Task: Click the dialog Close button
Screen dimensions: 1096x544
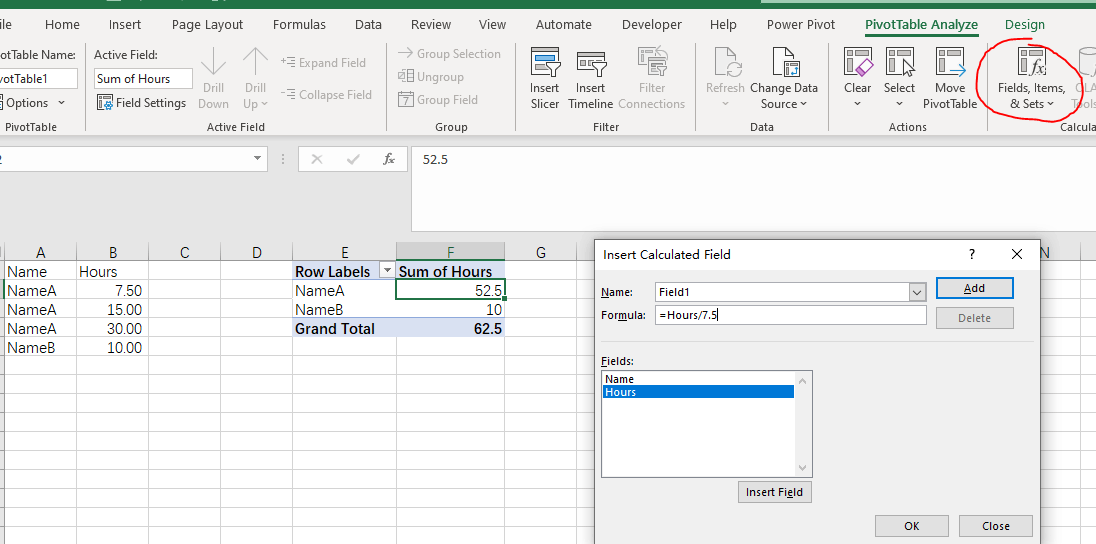Action: [995, 526]
